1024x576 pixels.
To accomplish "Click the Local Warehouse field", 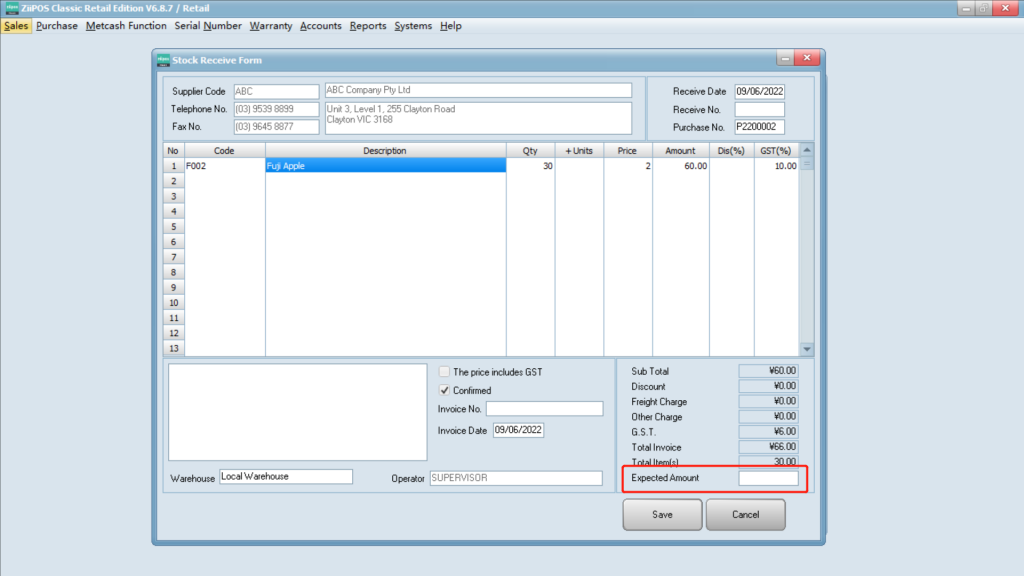I will 286,477.
